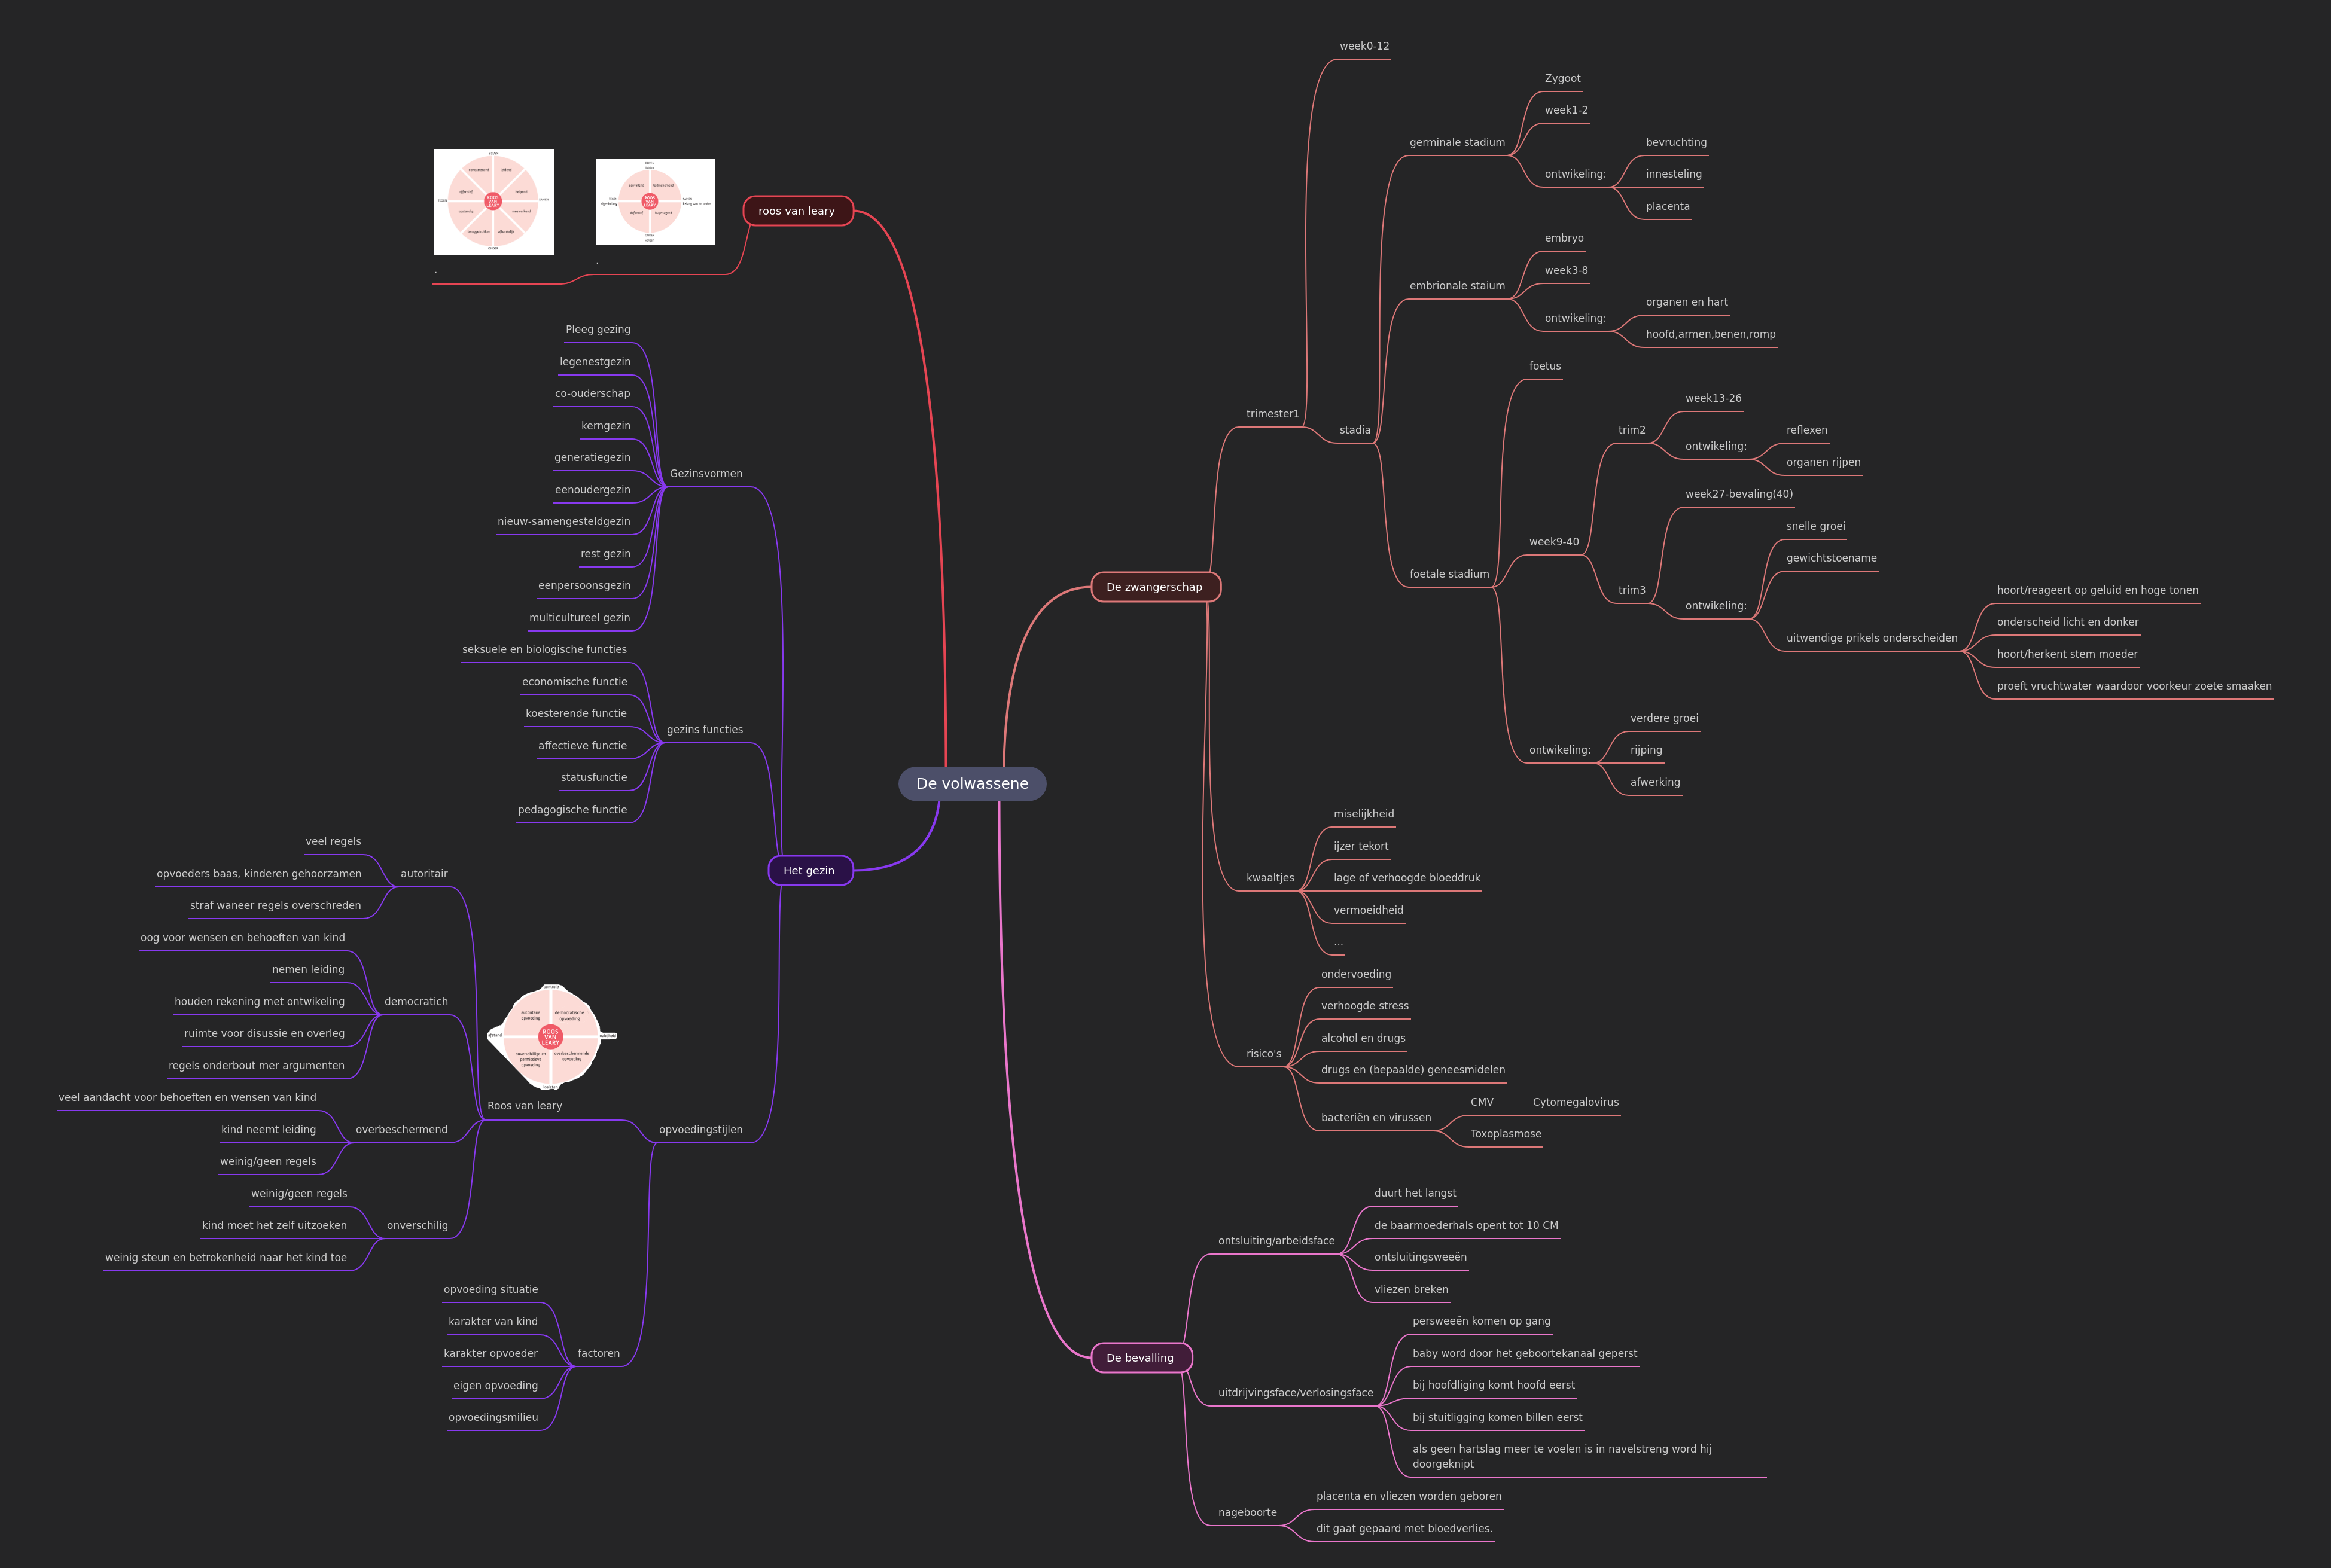Click the risico's node
Screen dimensions: 2331x1568
pyautogui.click(x=1264, y=1054)
